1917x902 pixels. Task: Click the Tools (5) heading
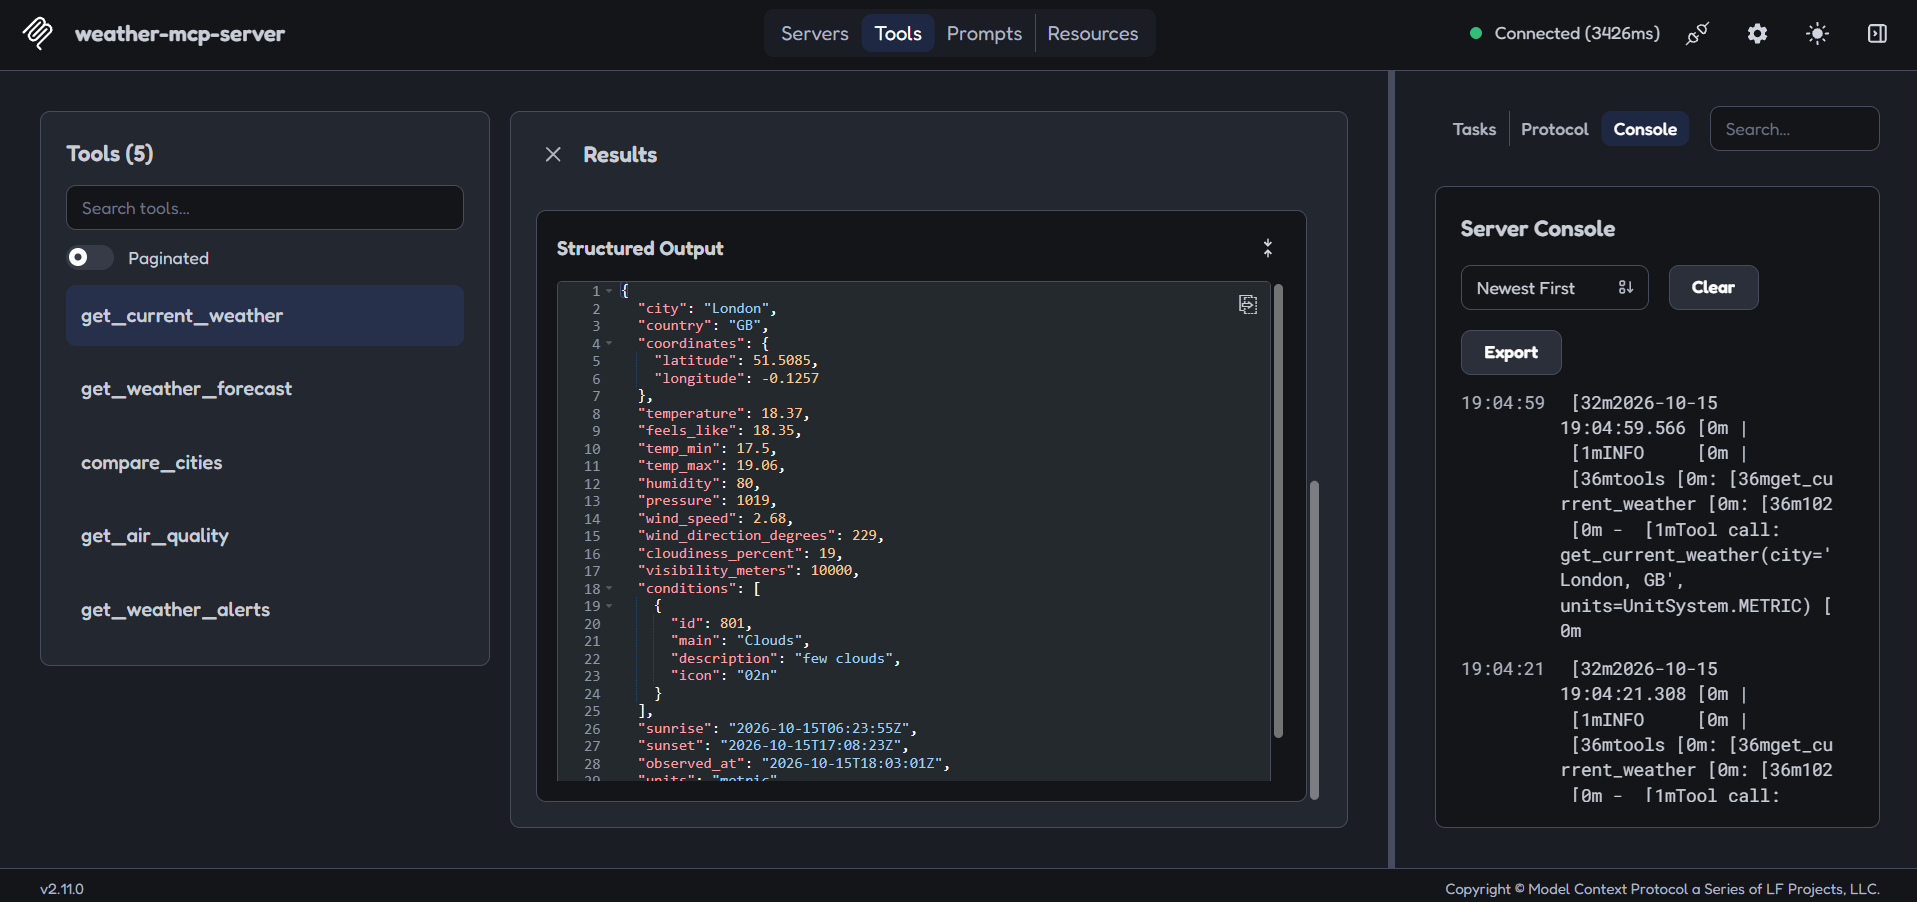click(110, 153)
